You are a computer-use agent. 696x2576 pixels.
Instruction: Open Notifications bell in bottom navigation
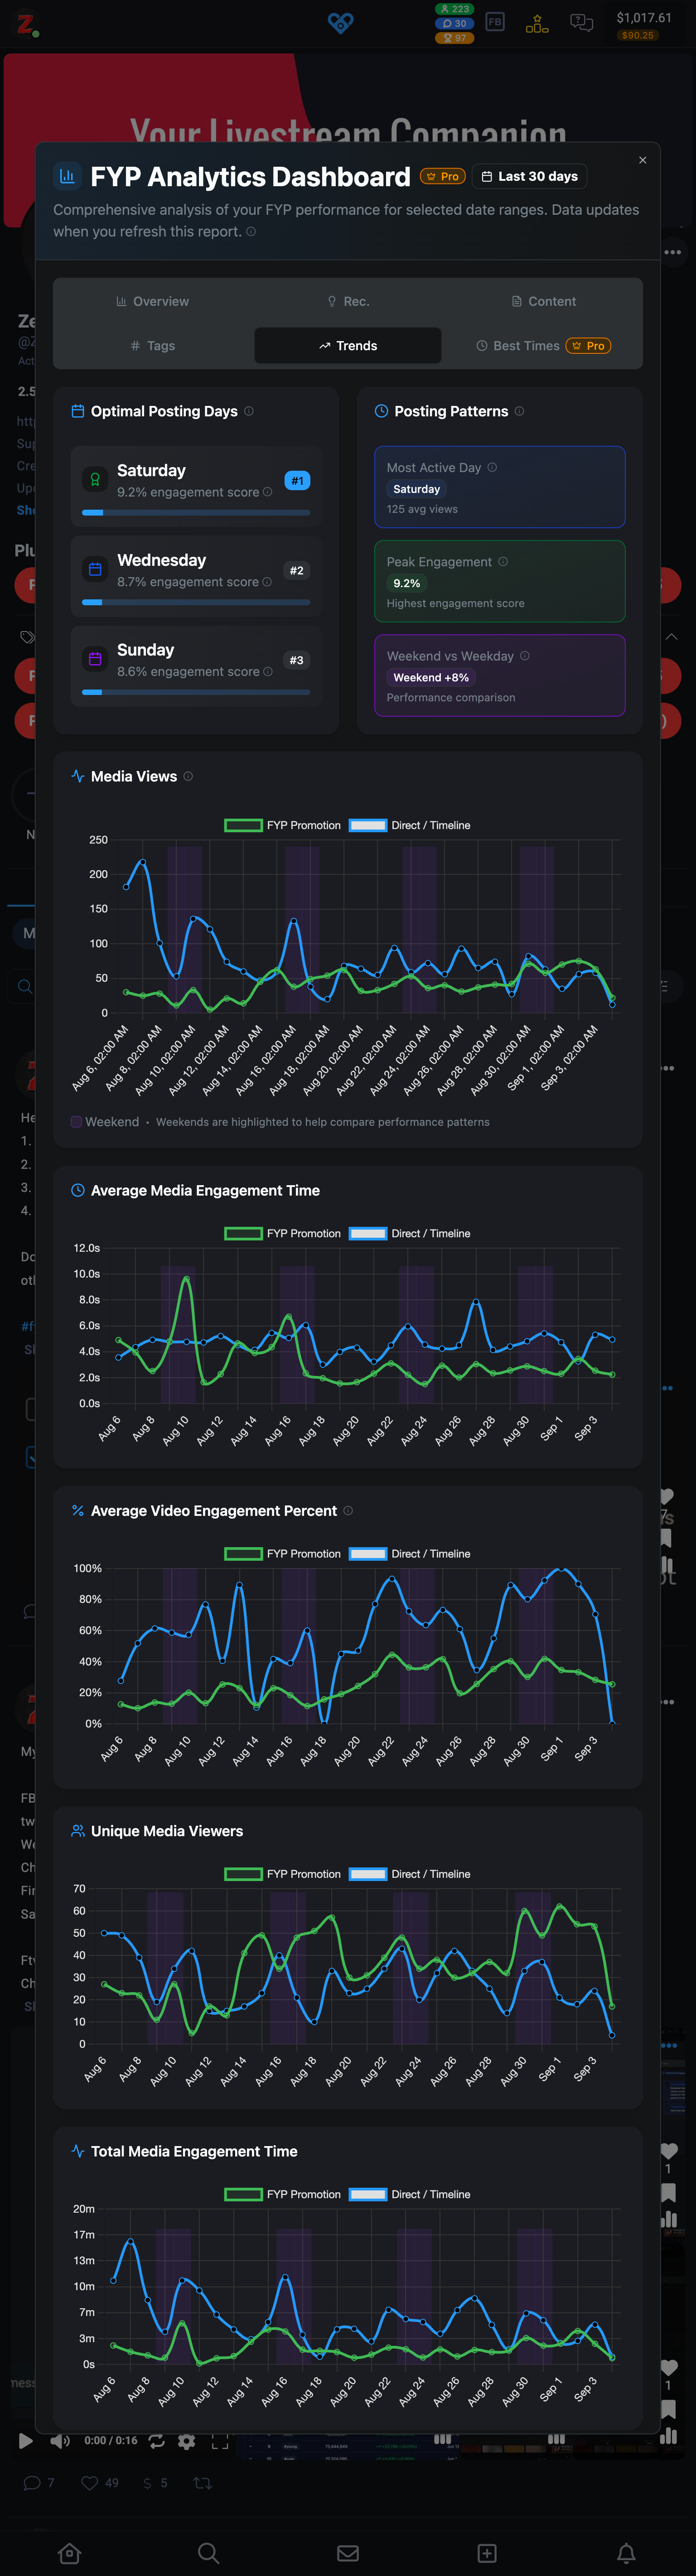[x=626, y=2552]
